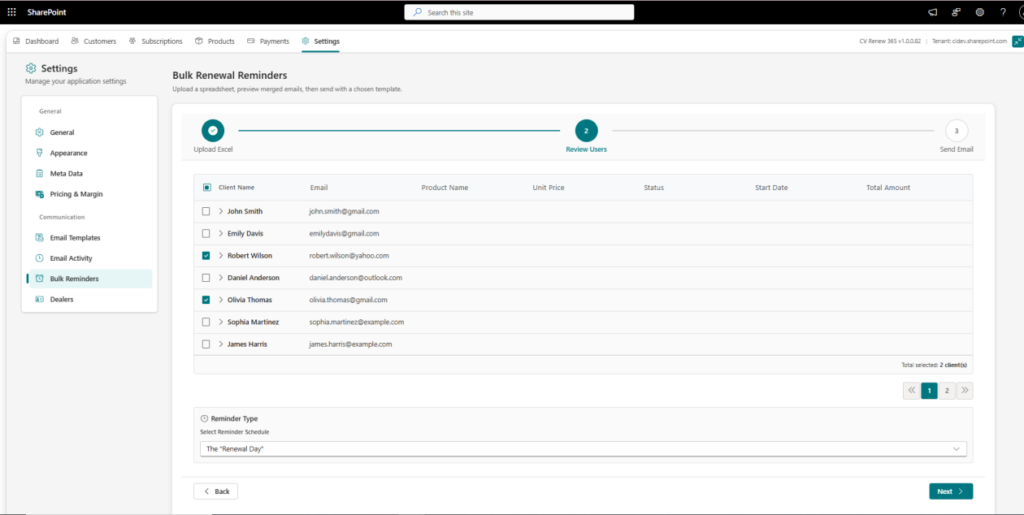Click the Client Name column header
The width and height of the screenshot is (1024, 515).
pos(236,187)
